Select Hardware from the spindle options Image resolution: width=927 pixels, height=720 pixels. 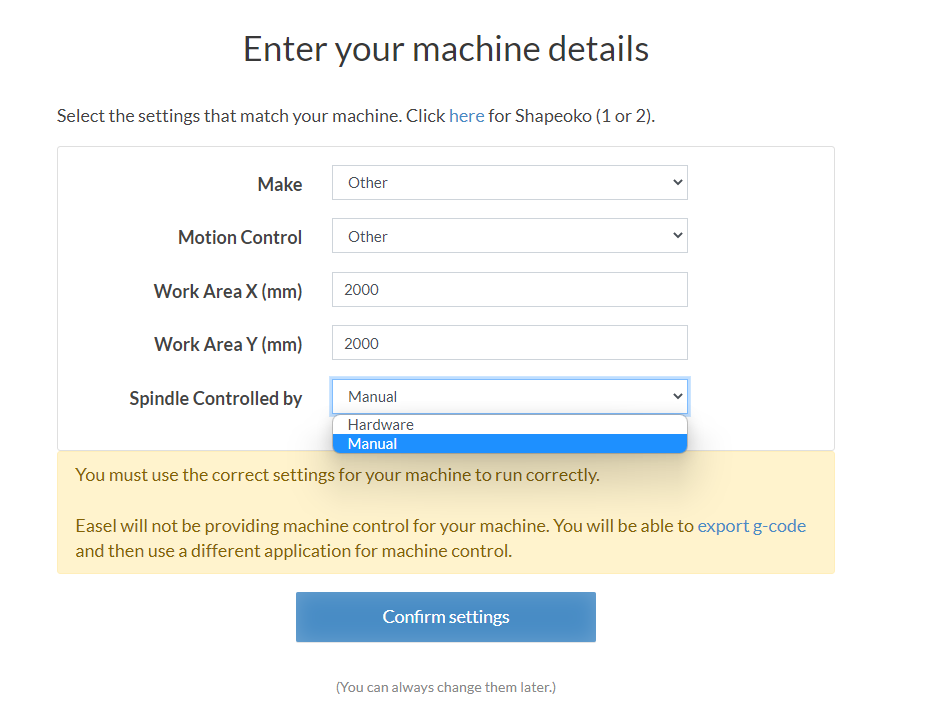pyautogui.click(x=381, y=425)
